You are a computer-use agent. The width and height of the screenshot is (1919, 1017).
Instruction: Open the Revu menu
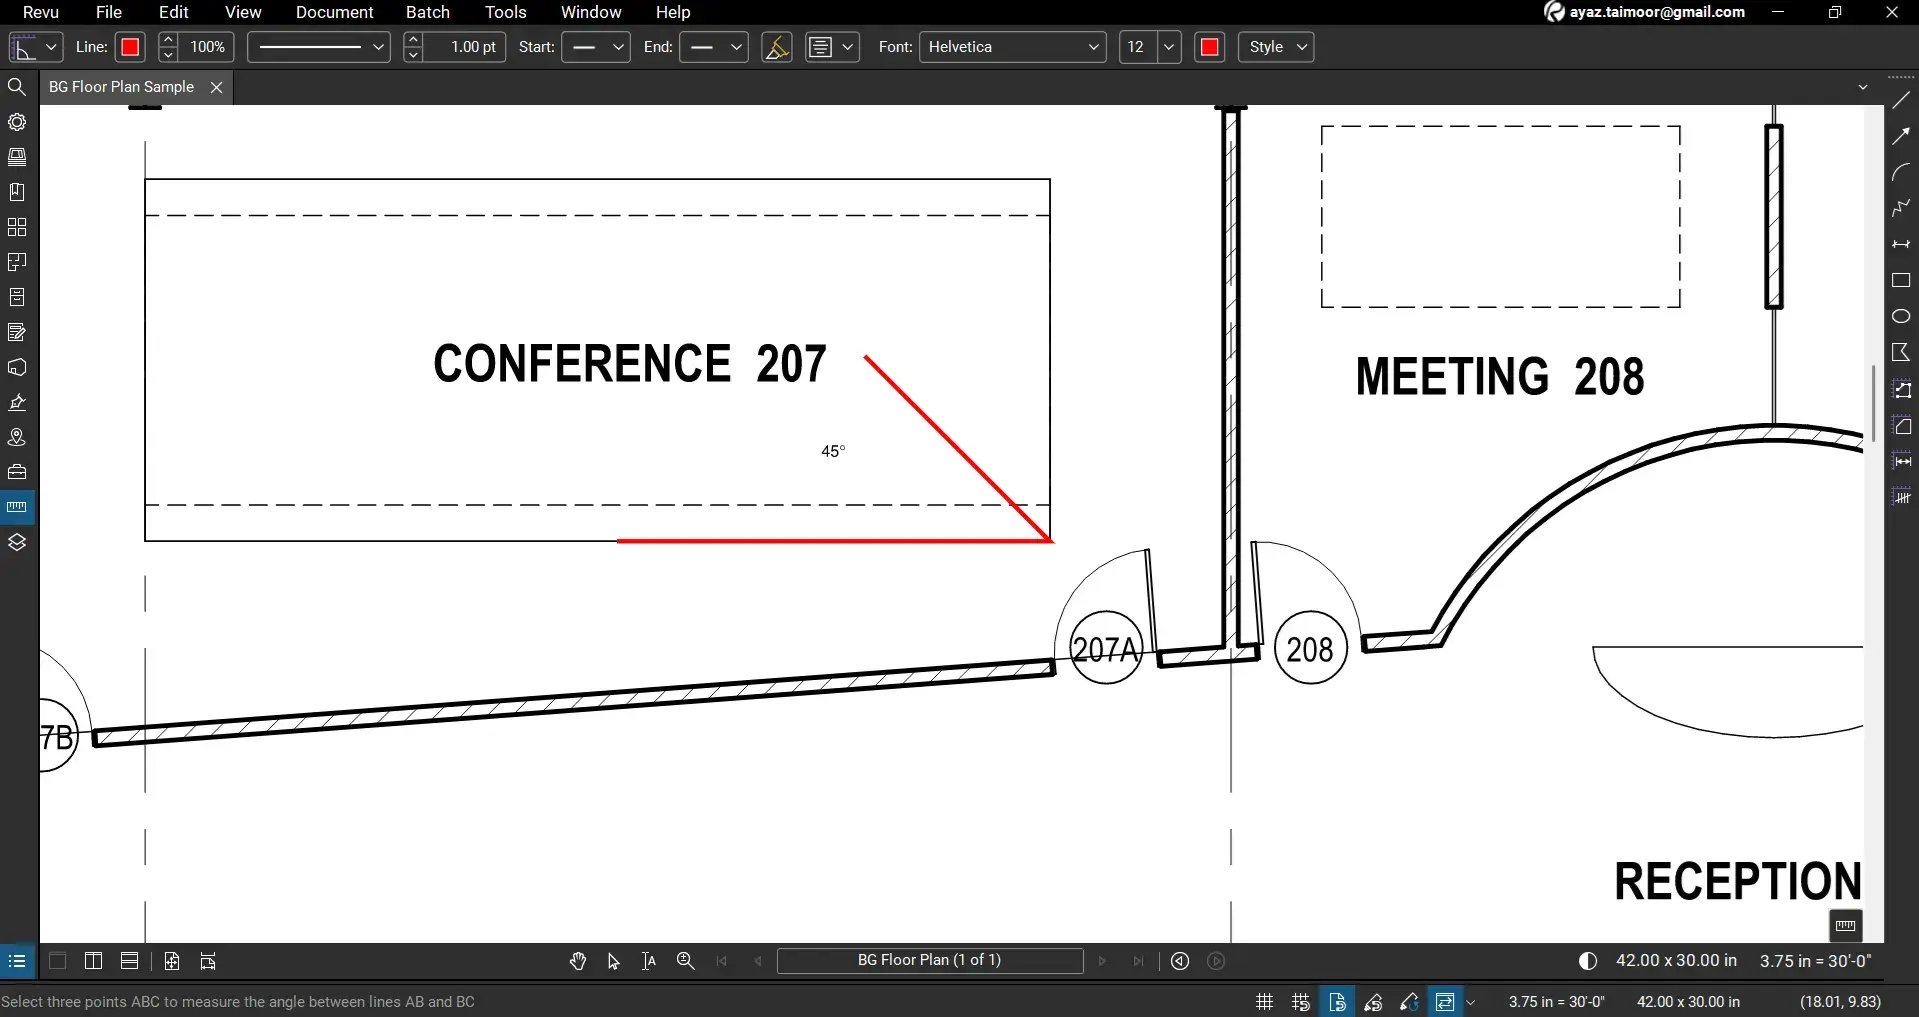click(41, 12)
